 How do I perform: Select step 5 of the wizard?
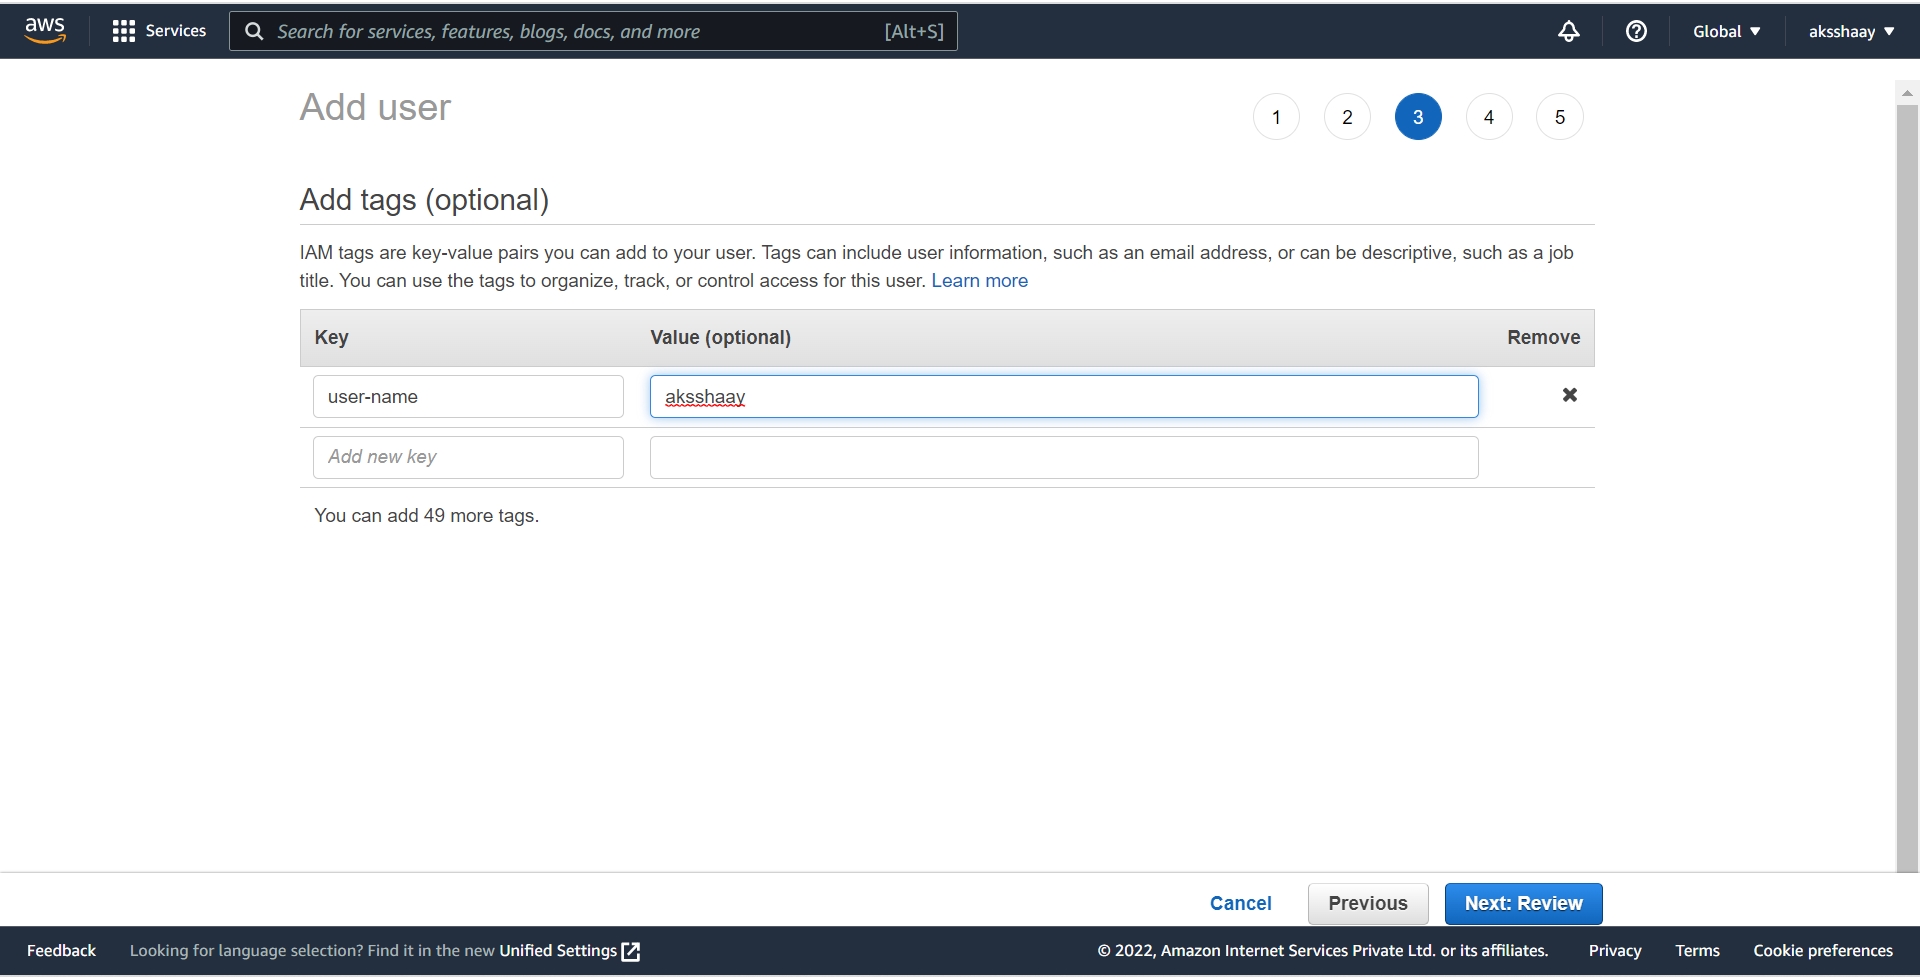1560,116
